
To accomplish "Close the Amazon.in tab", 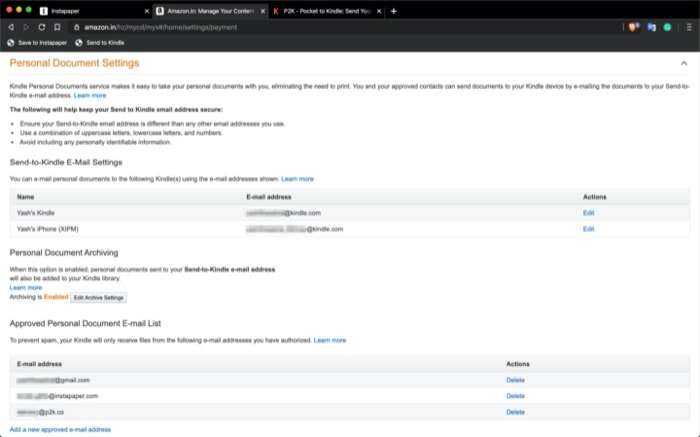I will (x=262, y=11).
